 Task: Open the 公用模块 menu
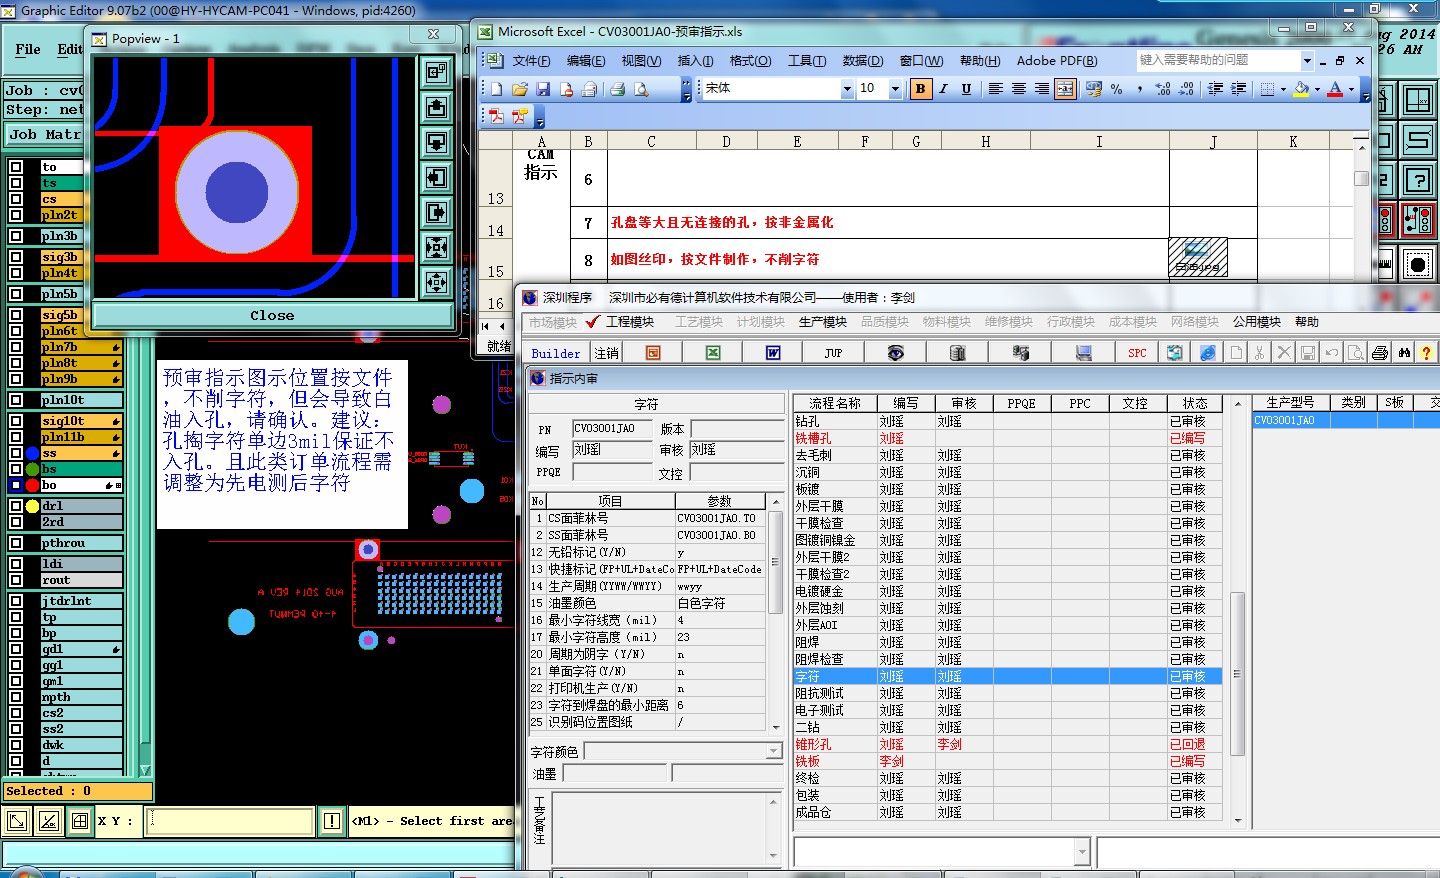click(1257, 322)
